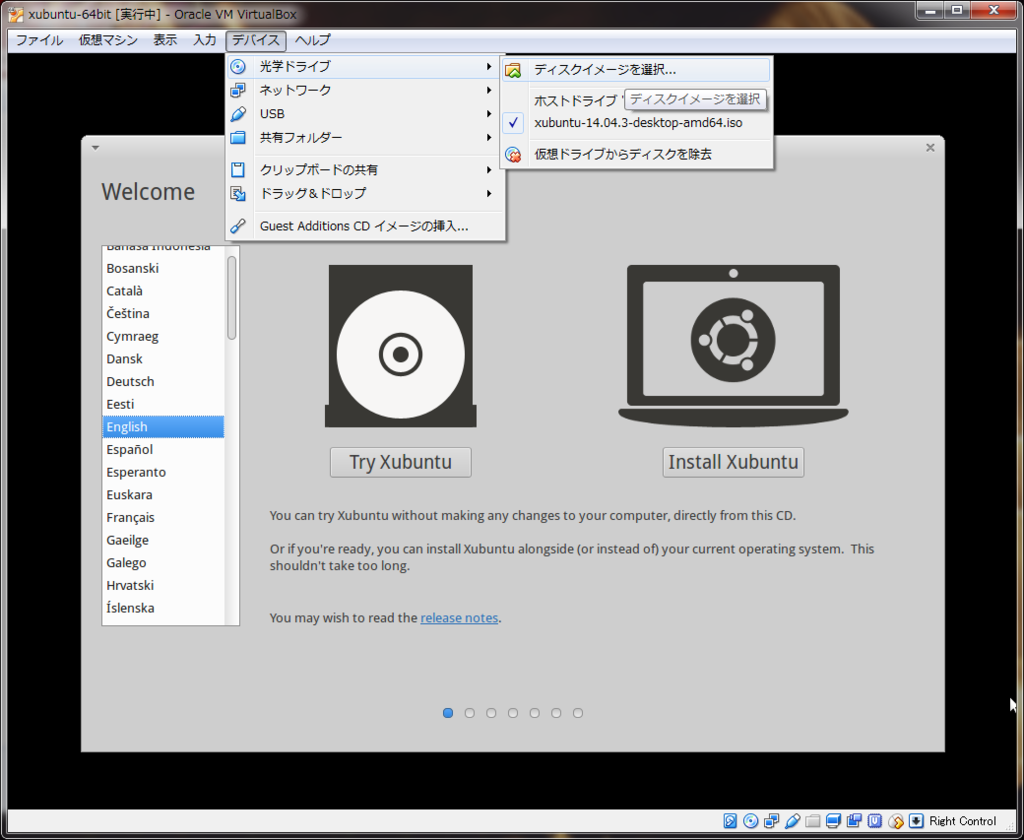Select Čeština in the language list
This screenshot has width=1024, height=840.
click(x=163, y=314)
